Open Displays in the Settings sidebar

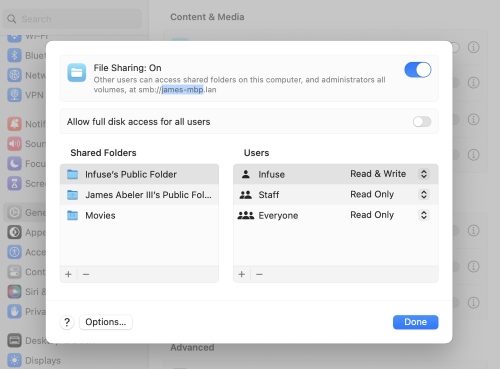[34, 360]
